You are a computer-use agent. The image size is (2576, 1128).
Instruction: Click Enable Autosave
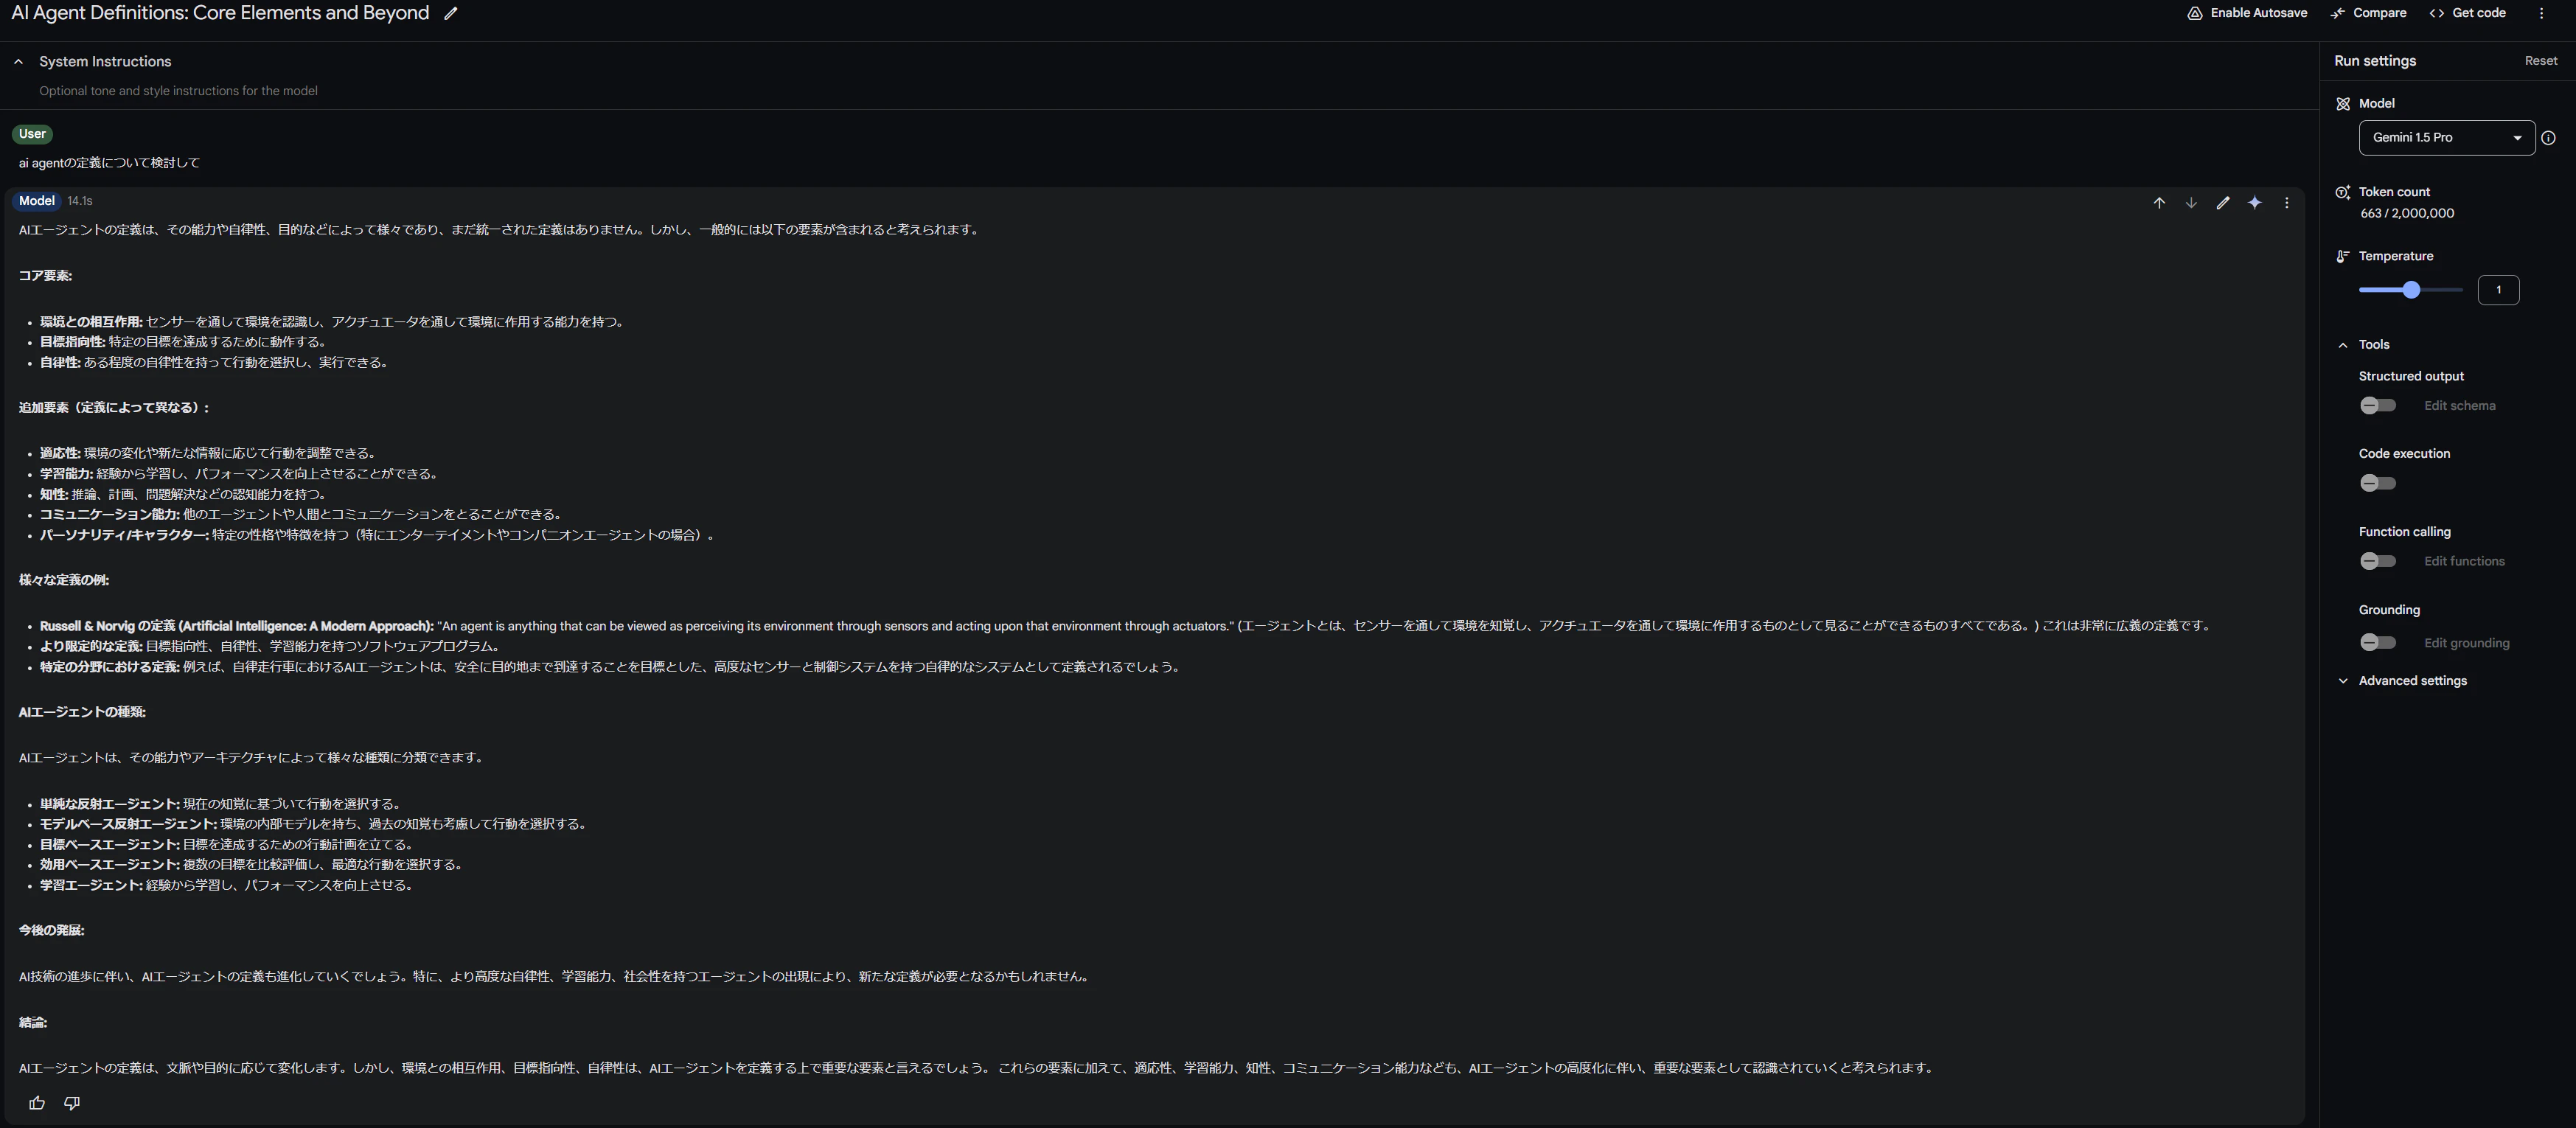tap(2247, 13)
